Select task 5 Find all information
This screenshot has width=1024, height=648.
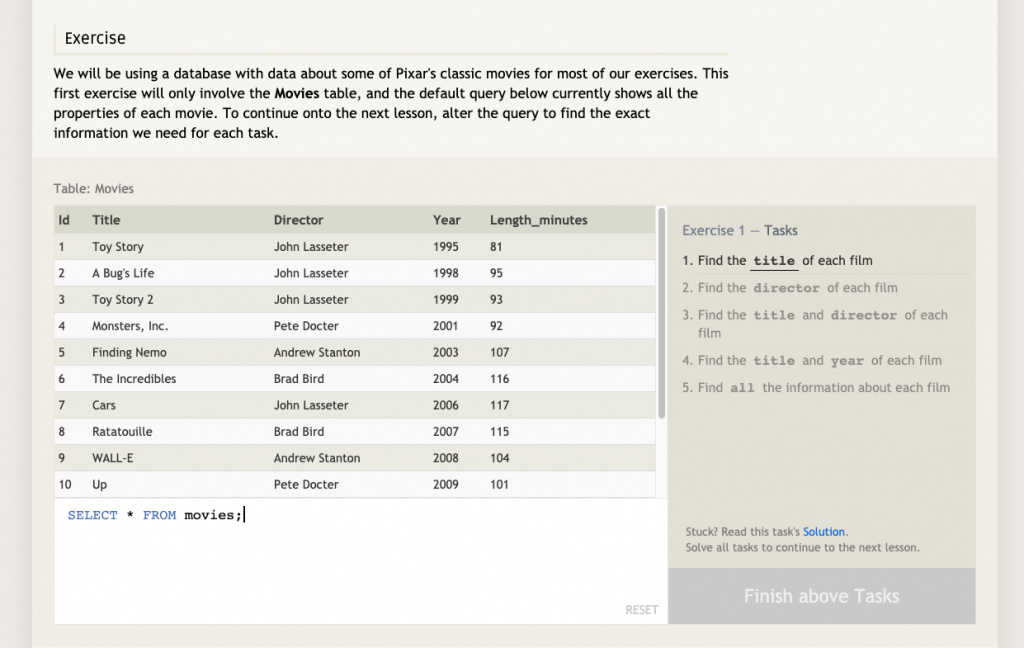click(x=815, y=388)
